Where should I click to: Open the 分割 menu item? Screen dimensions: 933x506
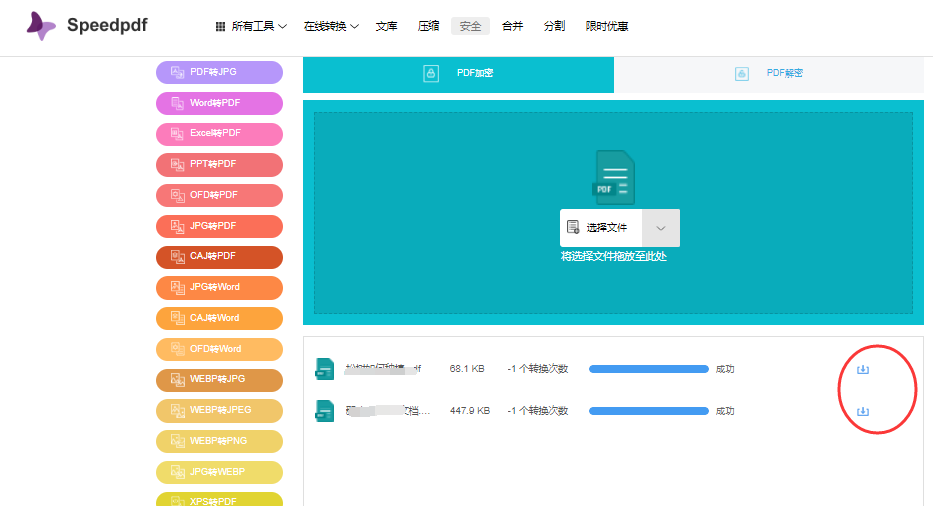click(554, 26)
